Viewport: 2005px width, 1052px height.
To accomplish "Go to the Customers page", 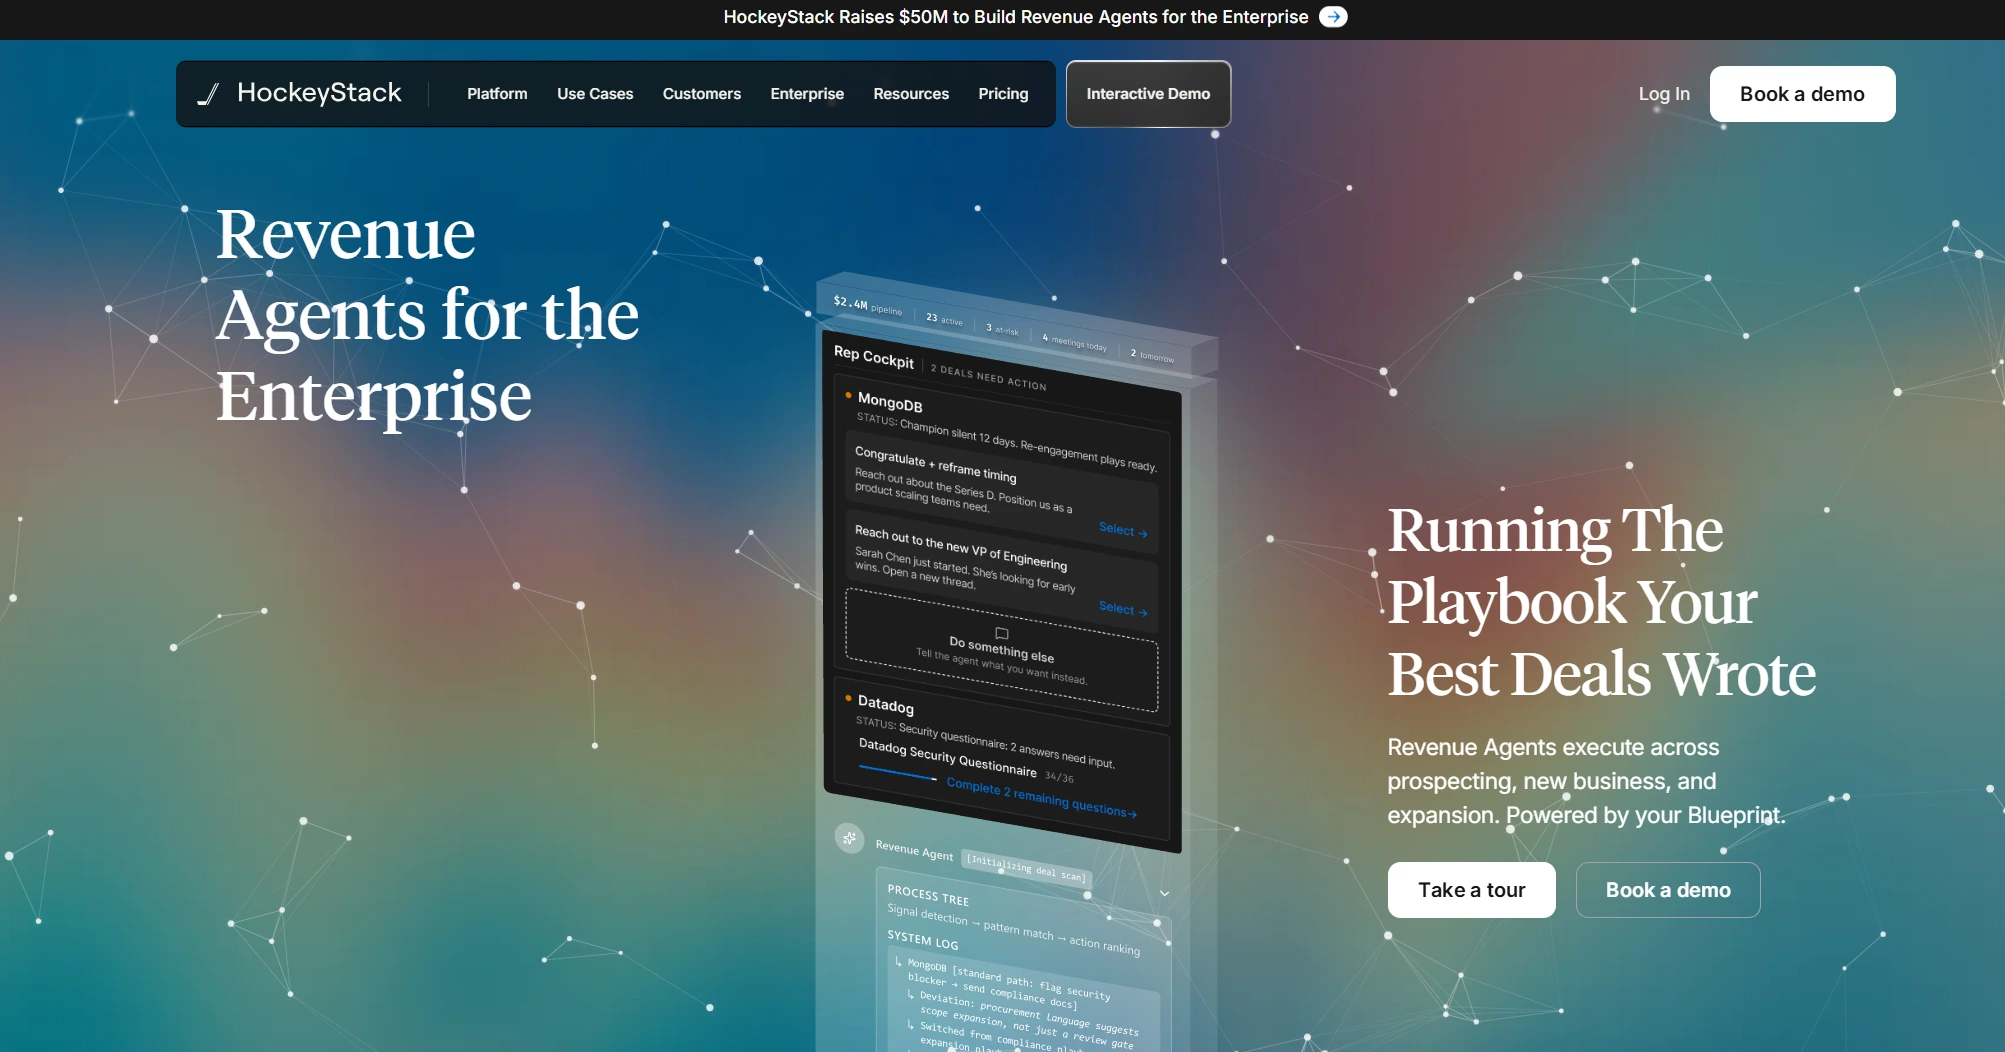I will pos(702,94).
